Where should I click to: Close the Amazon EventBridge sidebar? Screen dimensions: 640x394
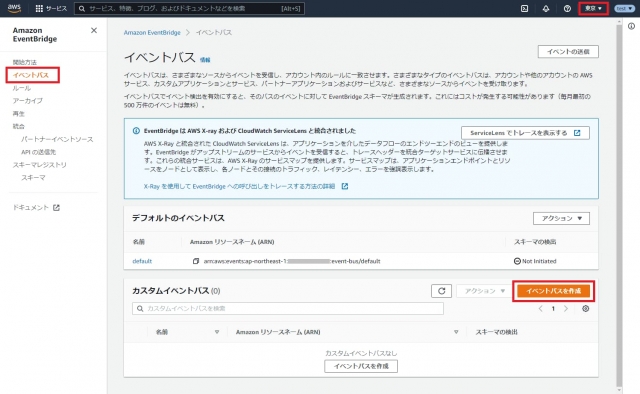(x=94, y=30)
